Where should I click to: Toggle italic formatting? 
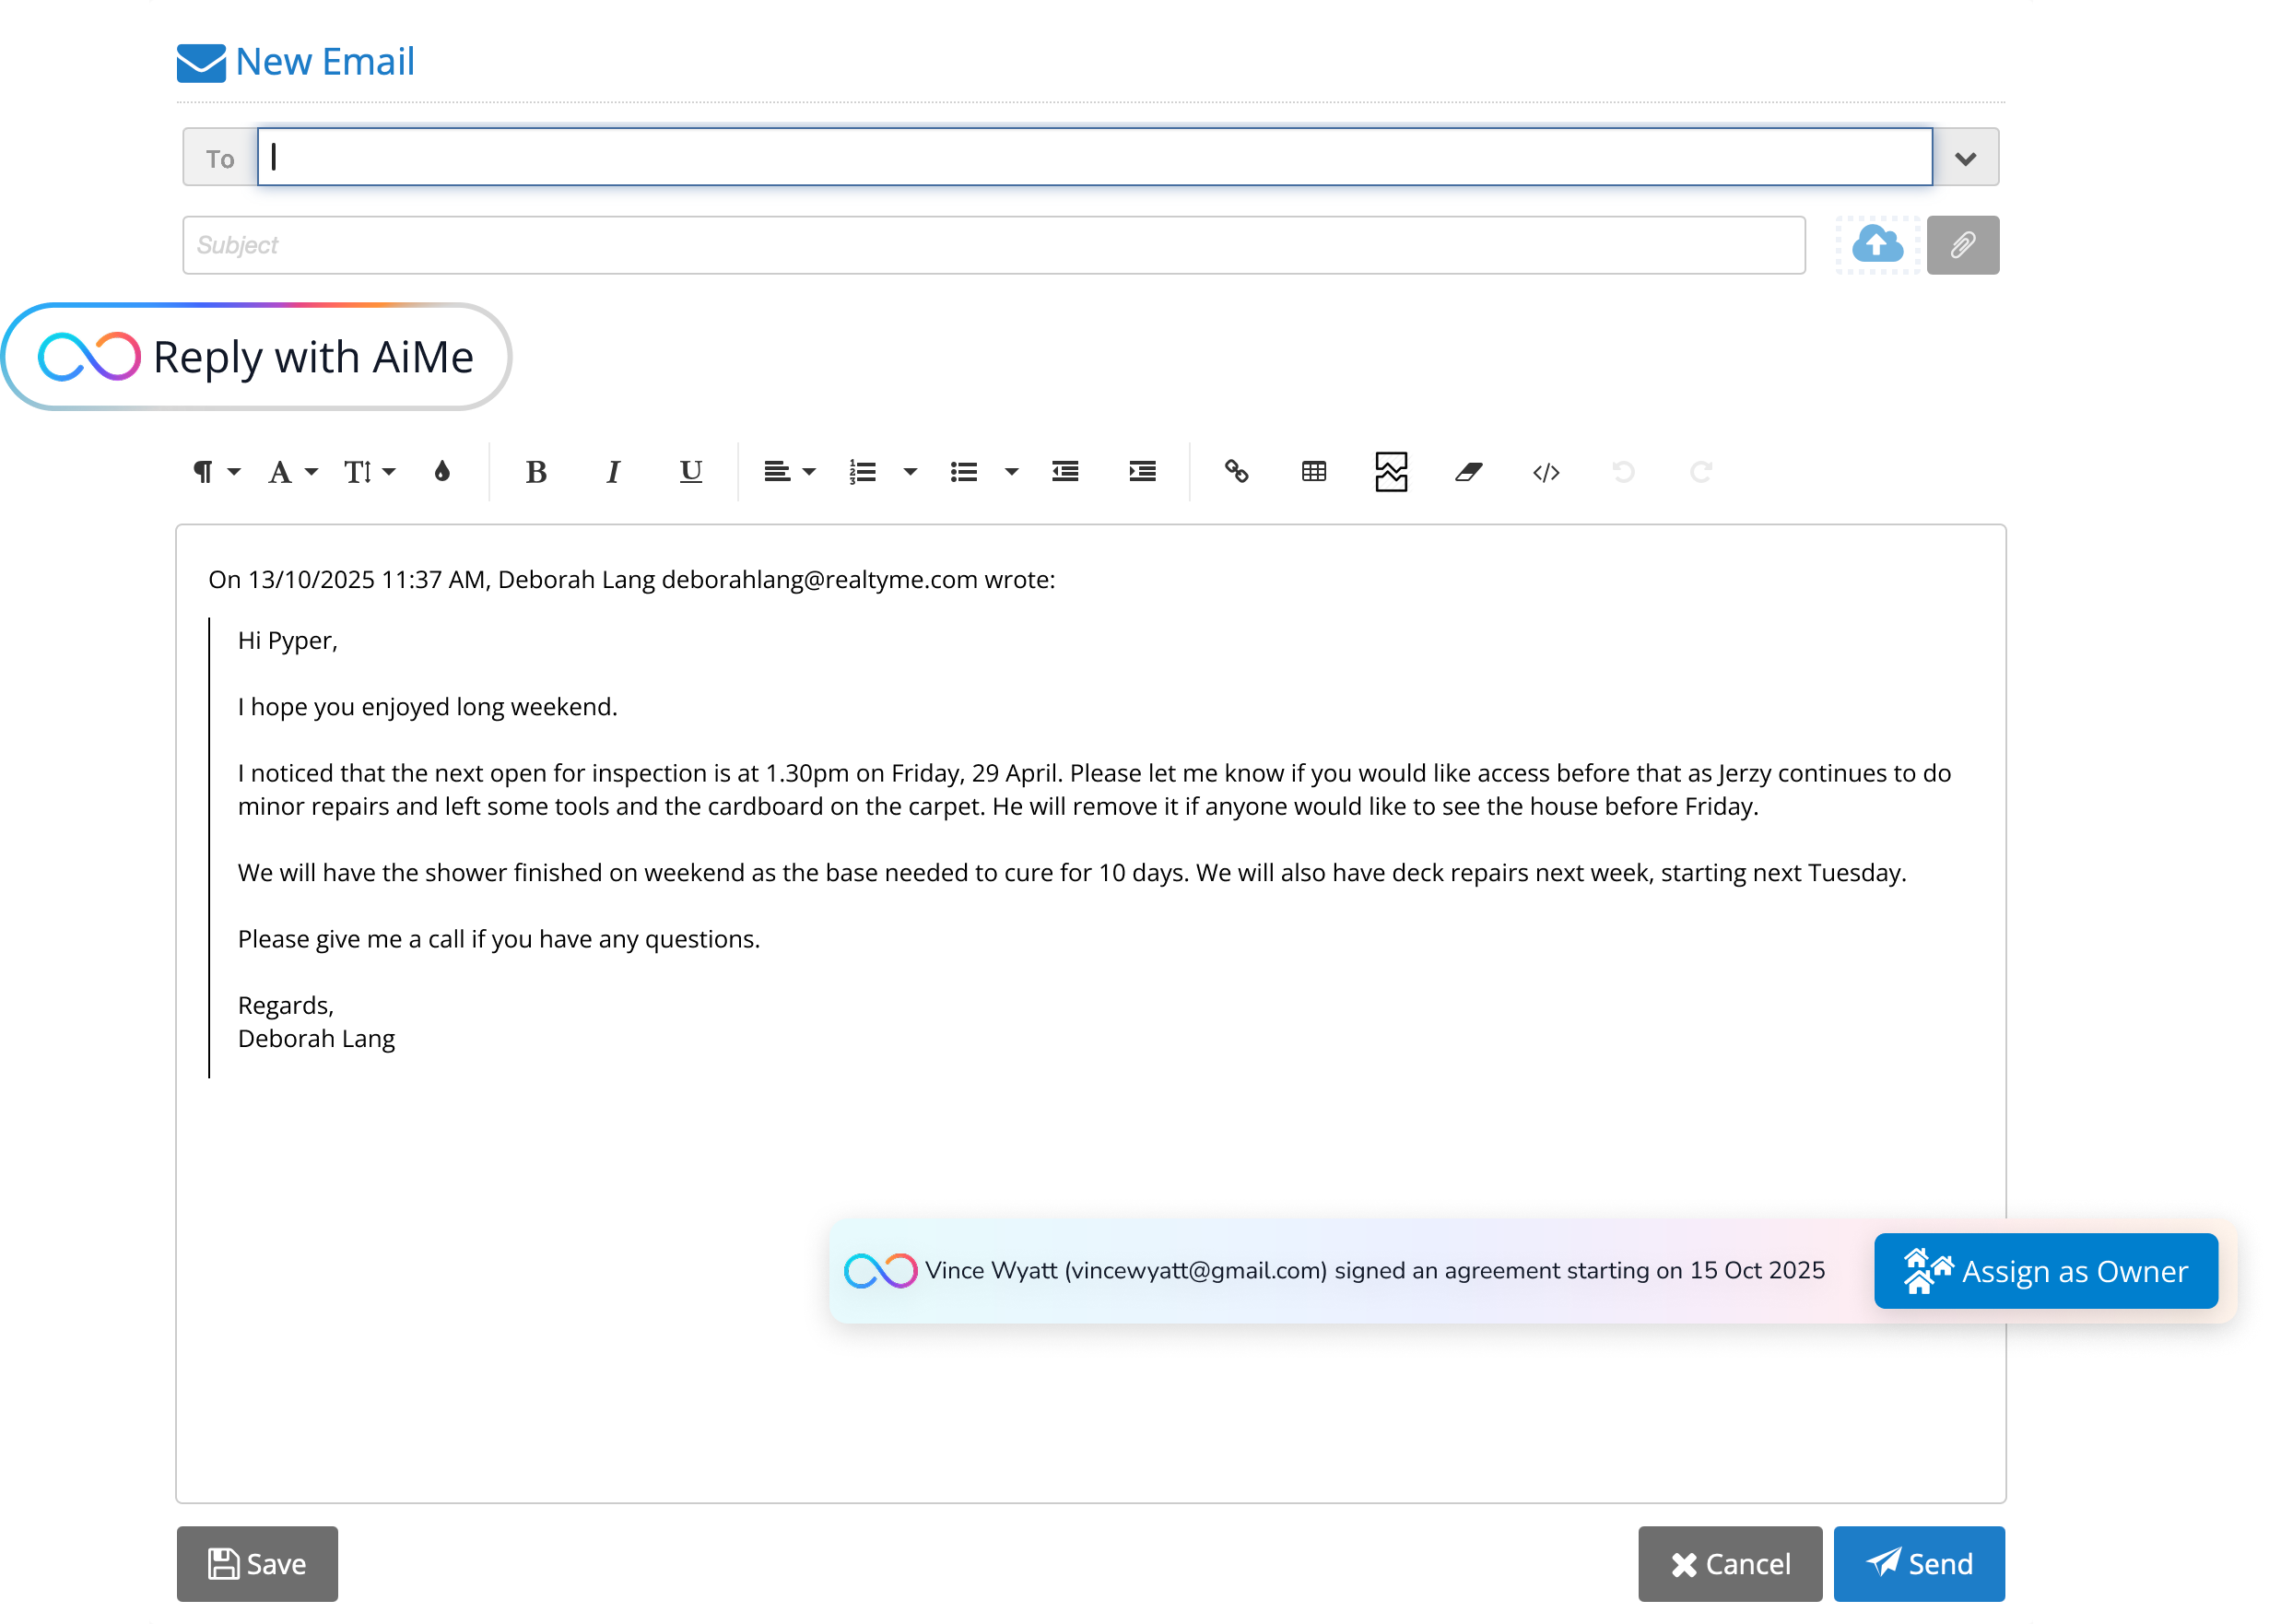coord(613,472)
